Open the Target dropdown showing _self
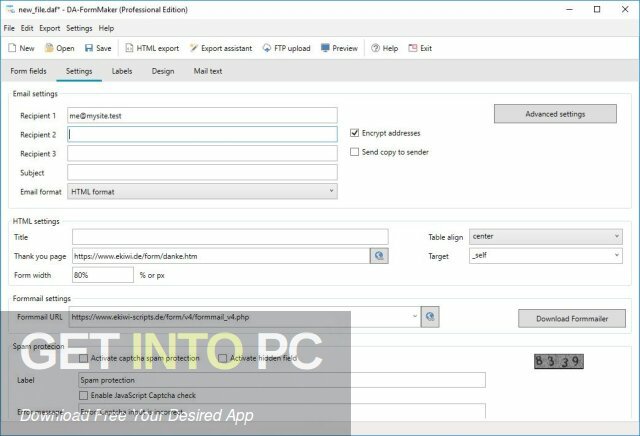Image resolution: width=640 pixels, height=436 pixels. coord(546,256)
